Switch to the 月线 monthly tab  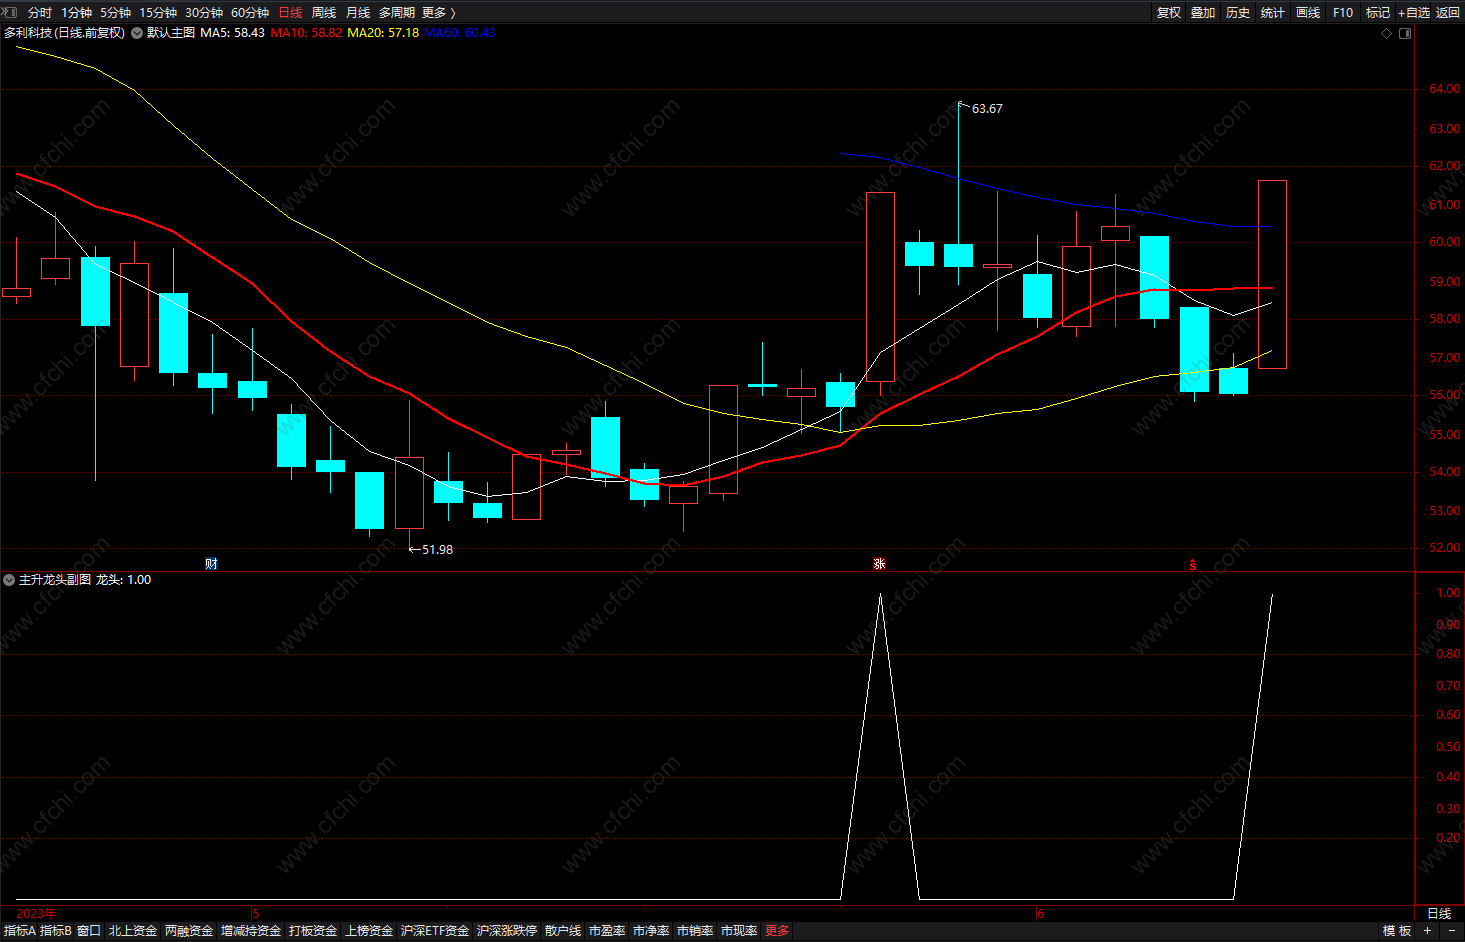tap(358, 13)
